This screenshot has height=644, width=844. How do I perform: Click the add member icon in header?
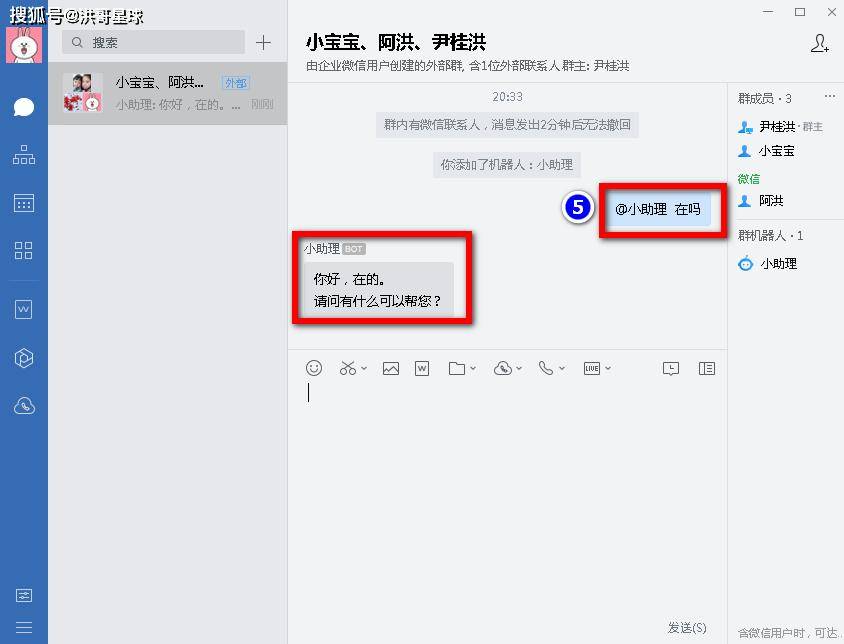point(820,43)
